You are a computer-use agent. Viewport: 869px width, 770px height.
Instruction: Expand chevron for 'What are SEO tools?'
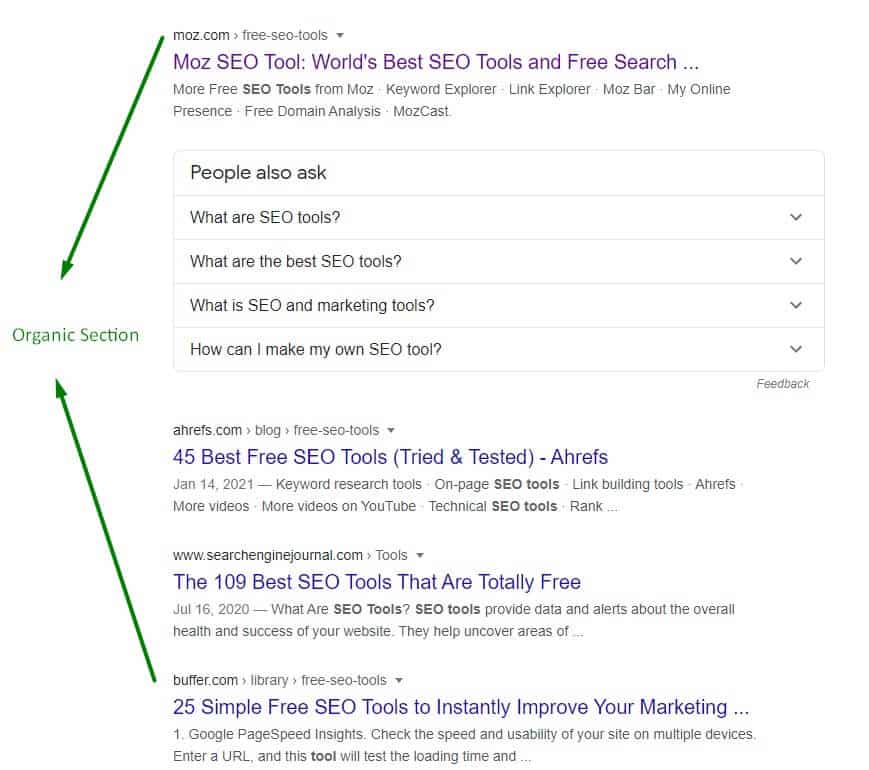pos(796,217)
